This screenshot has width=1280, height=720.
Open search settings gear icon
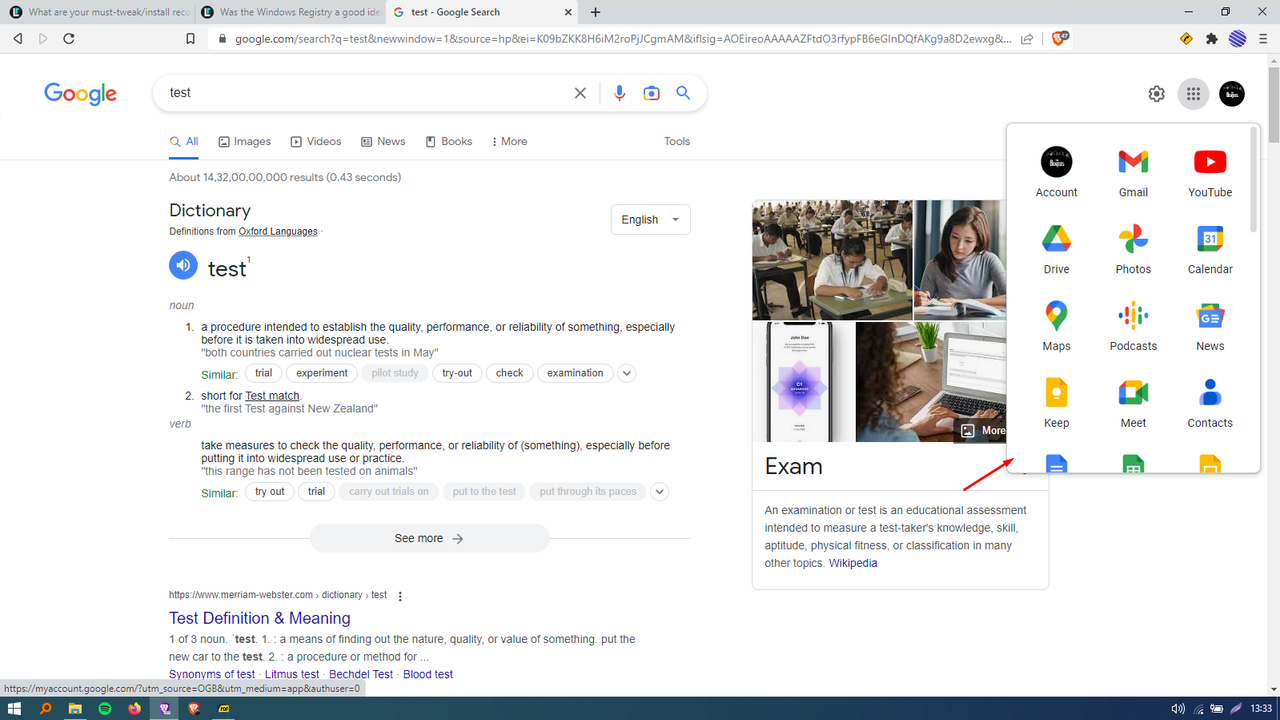pyautogui.click(x=1157, y=94)
